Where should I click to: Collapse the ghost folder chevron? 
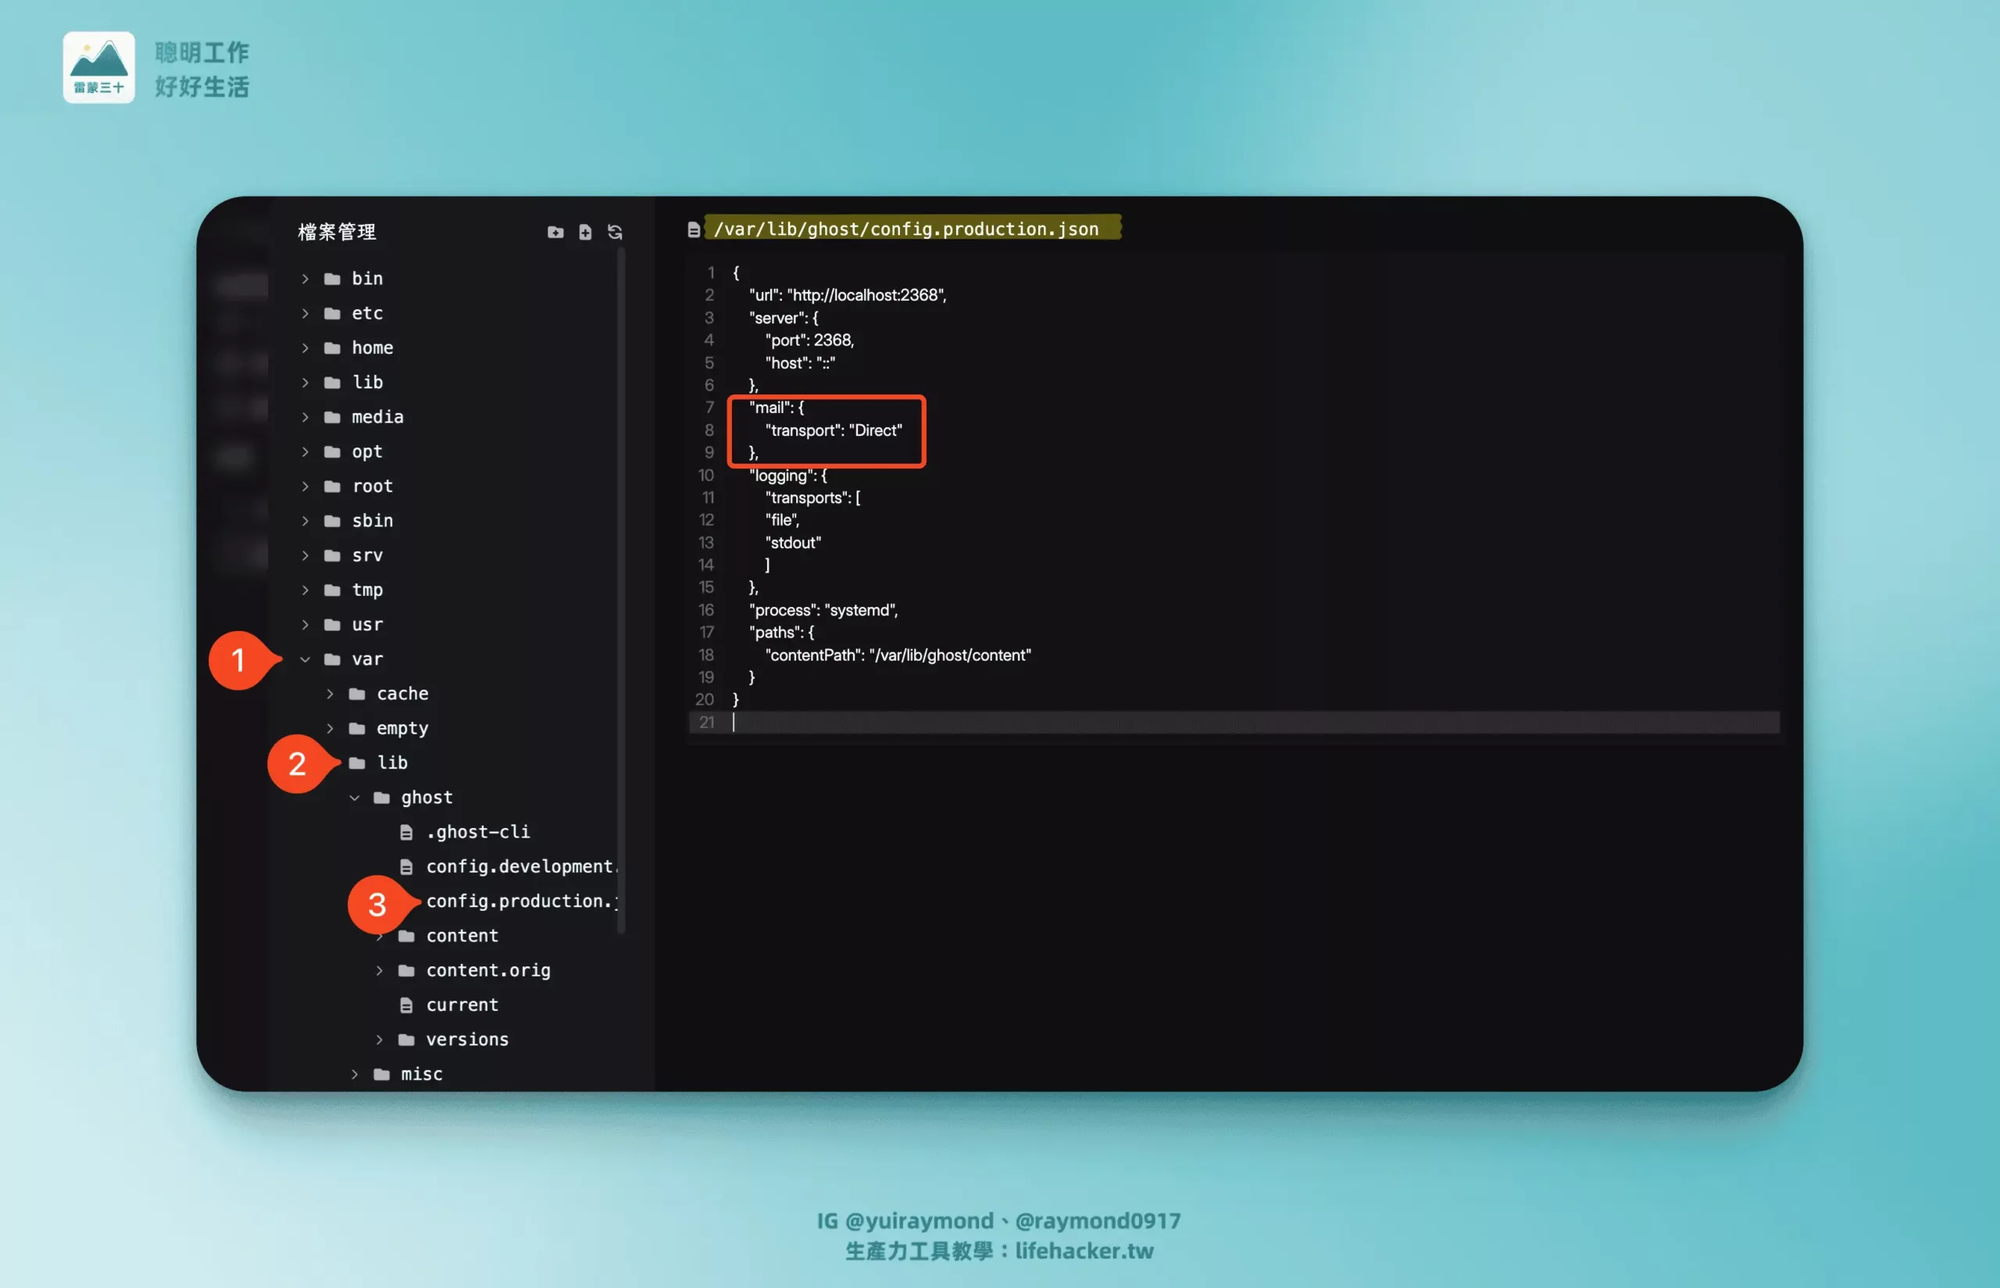(x=354, y=798)
